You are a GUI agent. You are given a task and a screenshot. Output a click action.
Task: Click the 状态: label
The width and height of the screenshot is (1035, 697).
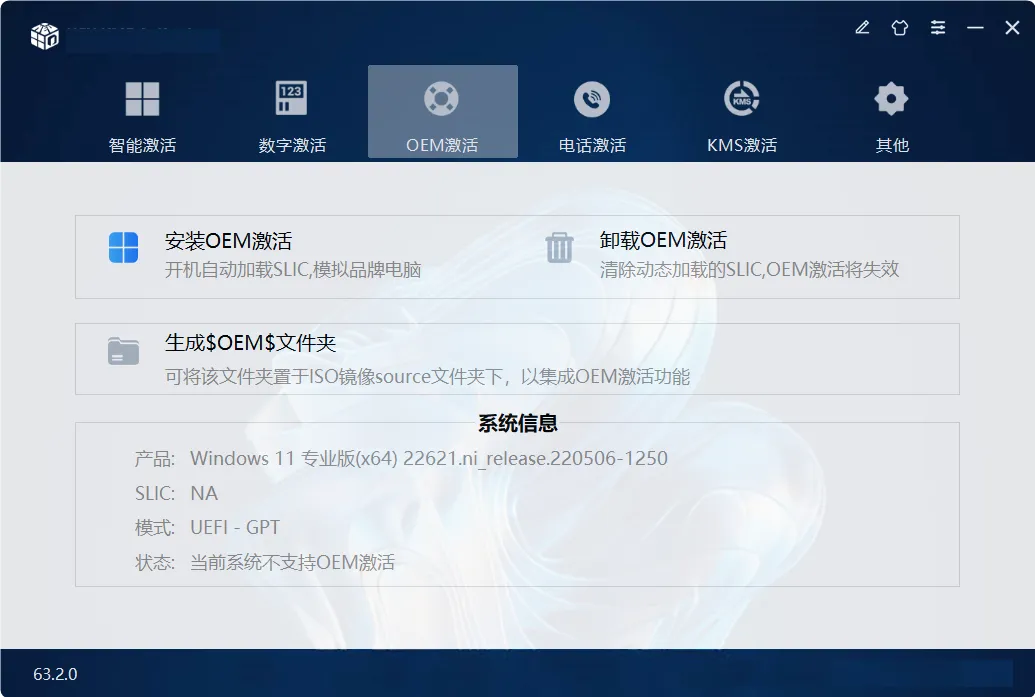(154, 562)
